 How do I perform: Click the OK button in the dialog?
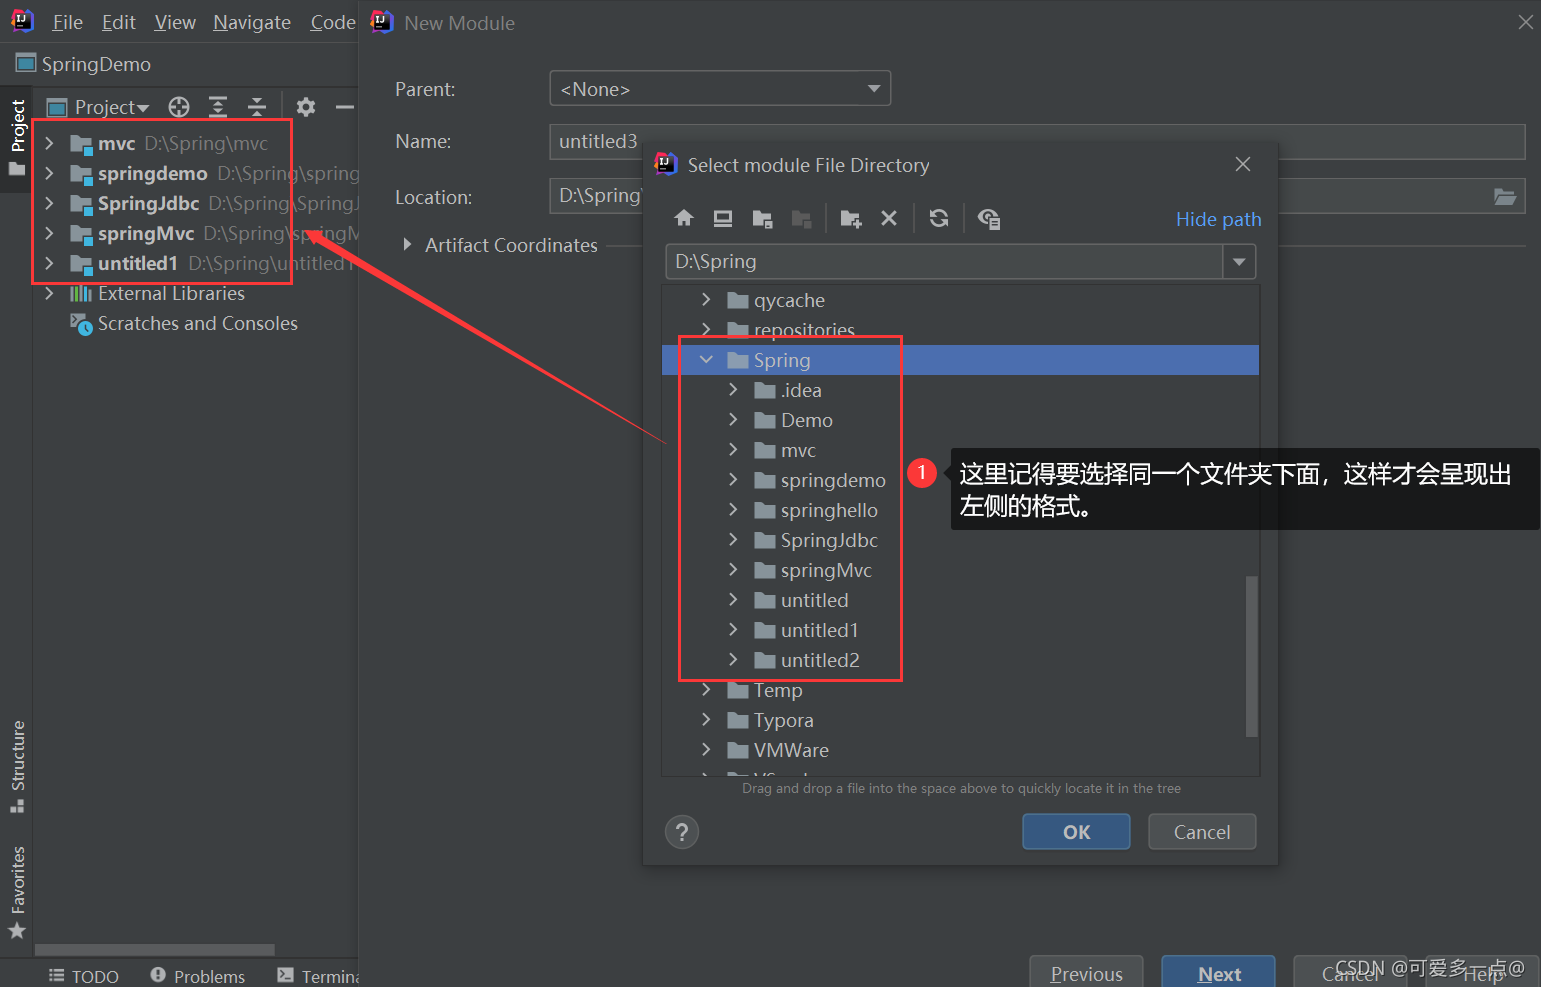click(x=1075, y=831)
